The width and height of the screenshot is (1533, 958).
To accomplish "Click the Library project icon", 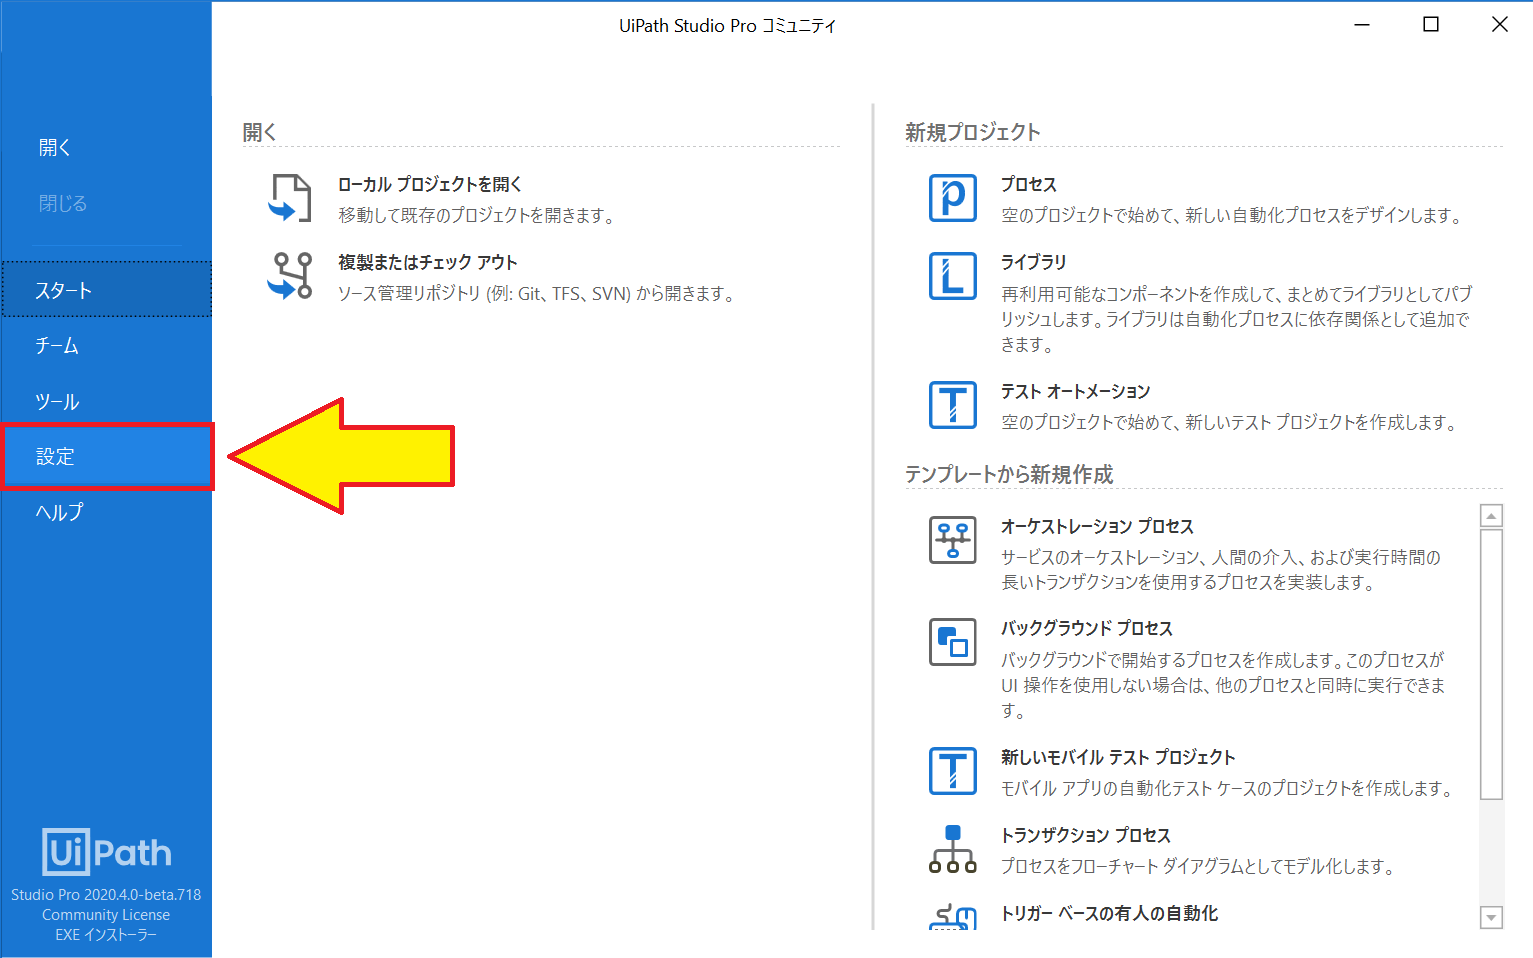I will [x=953, y=276].
